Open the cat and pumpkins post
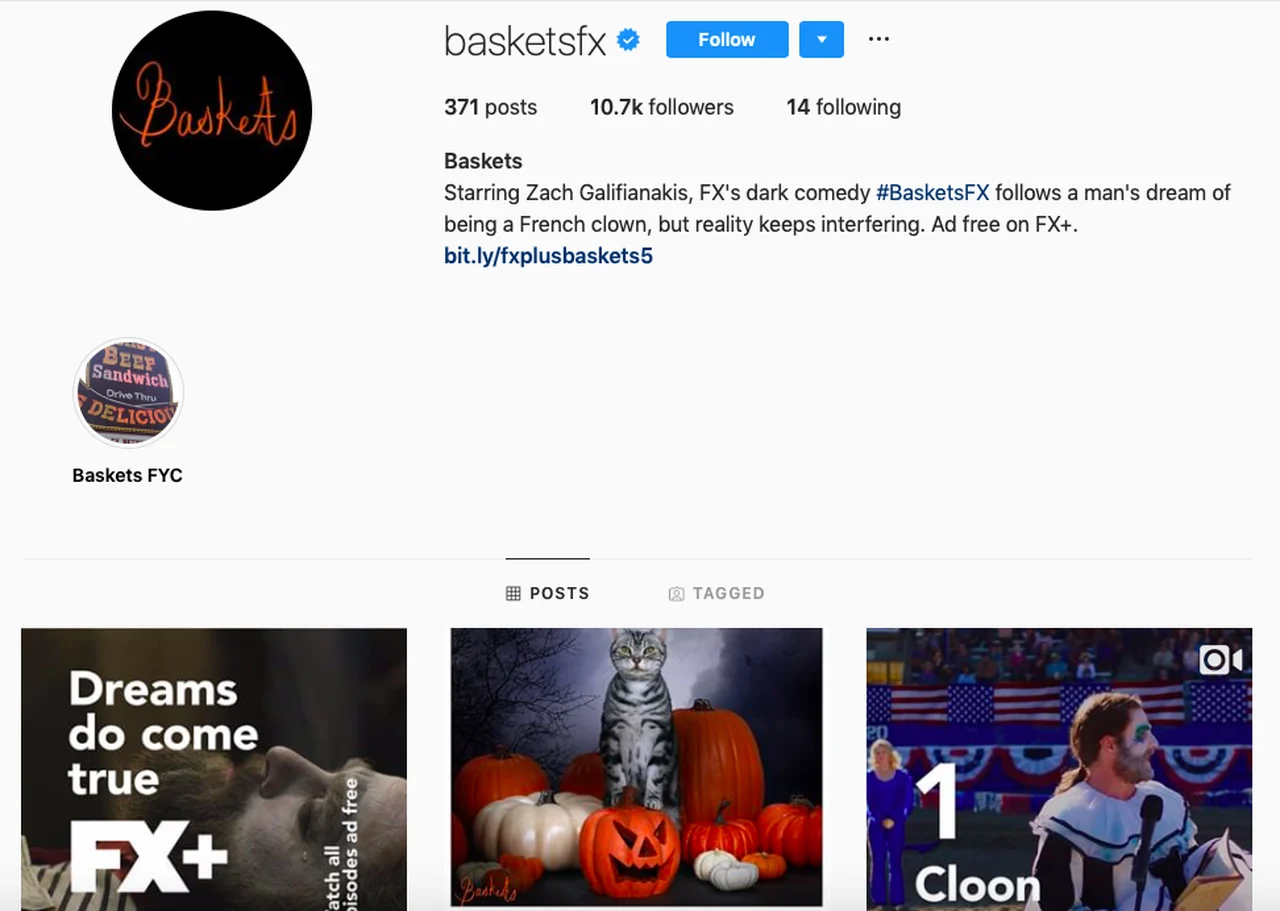1280x911 pixels. [637, 768]
